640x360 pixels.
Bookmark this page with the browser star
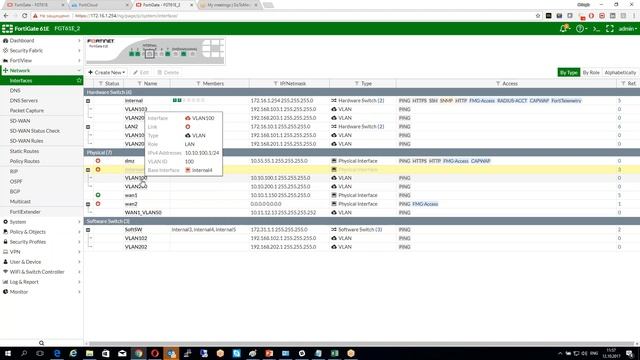pos(538,16)
